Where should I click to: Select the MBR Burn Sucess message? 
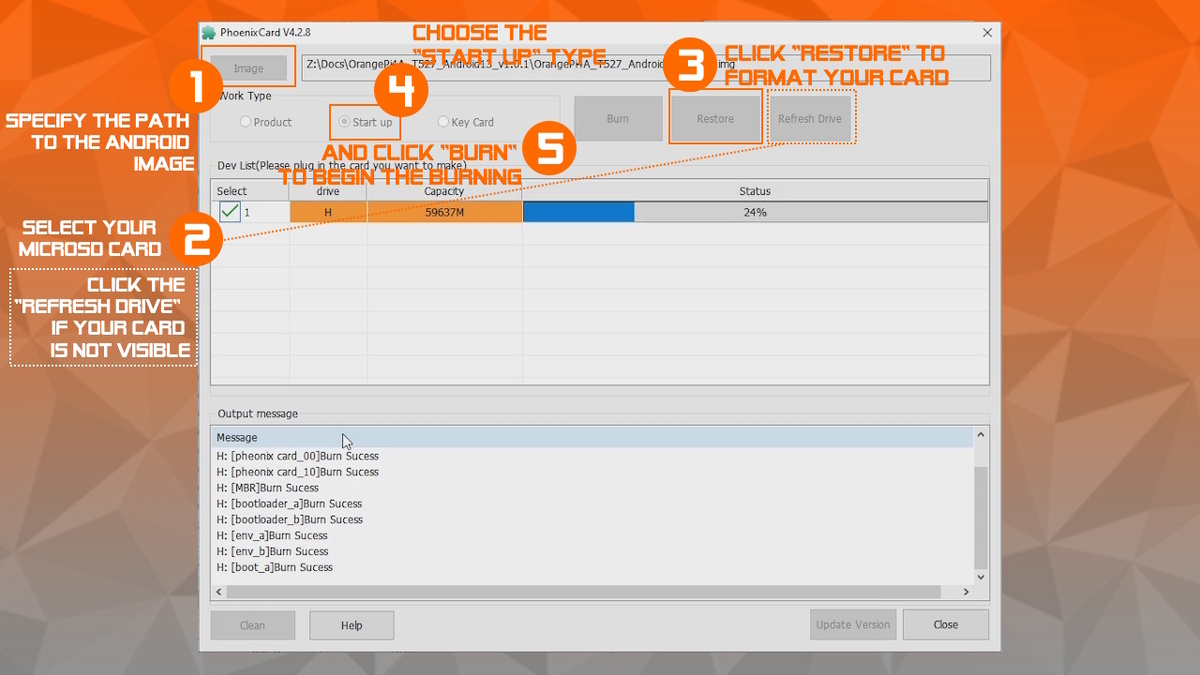(x=268, y=488)
